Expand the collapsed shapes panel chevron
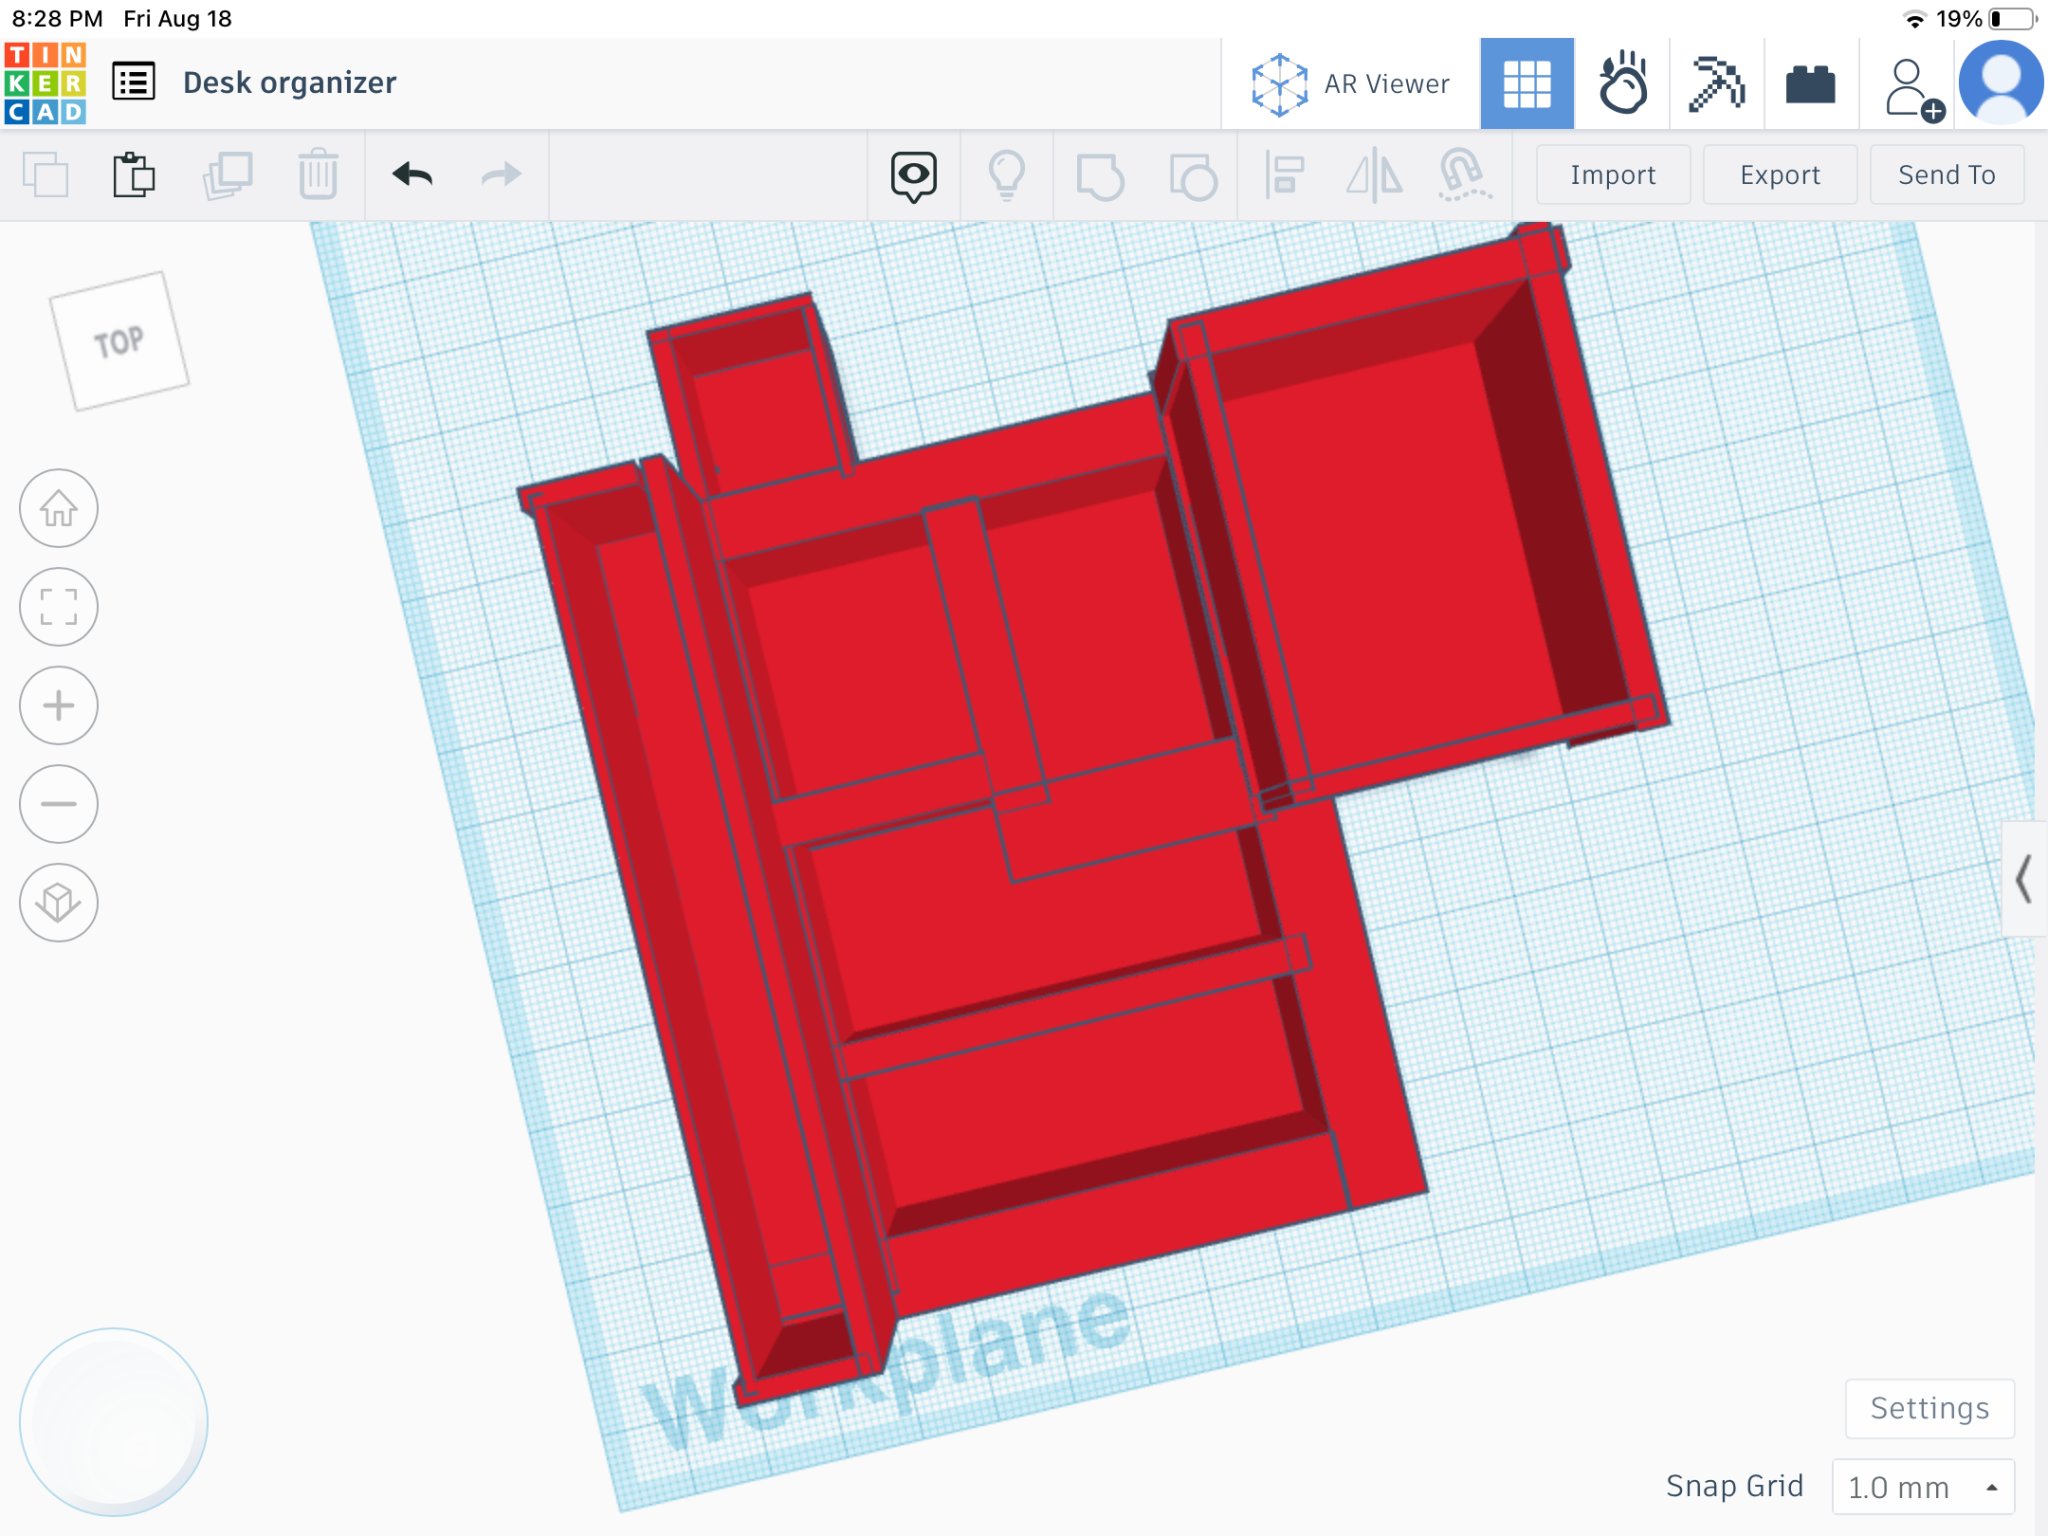Viewport: 2048px width, 1536px height. (x=2024, y=879)
